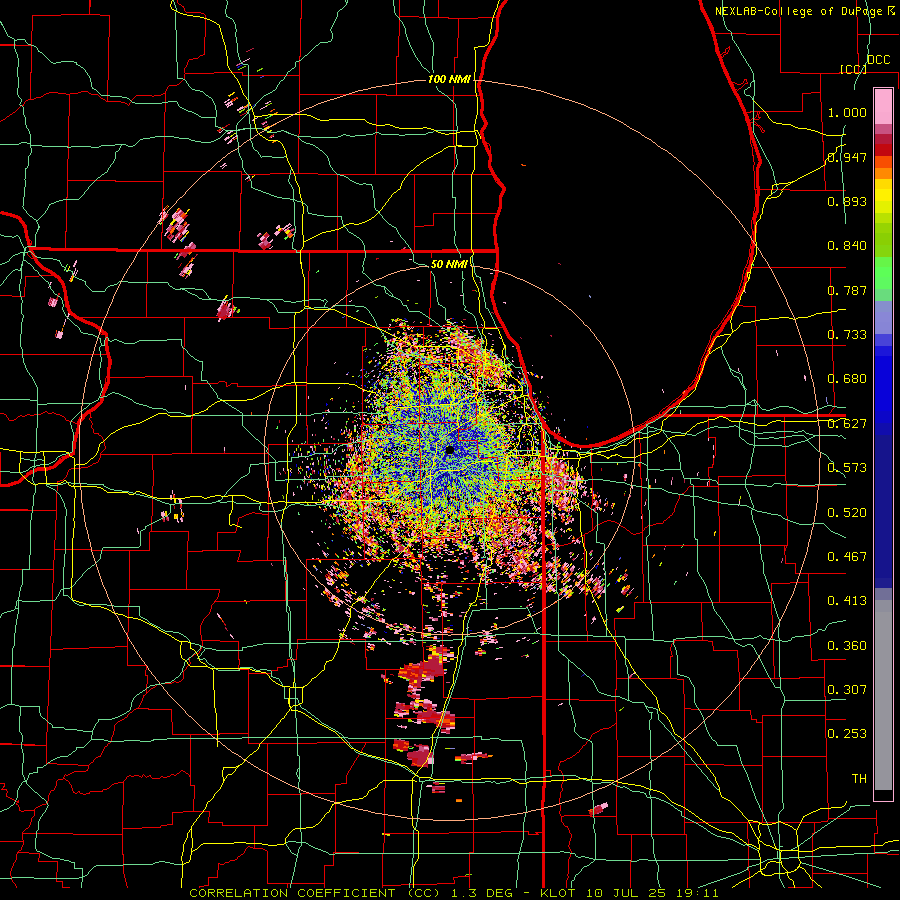Click the 100 NMI range ring label
The width and height of the screenshot is (900, 900).
(449, 79)
